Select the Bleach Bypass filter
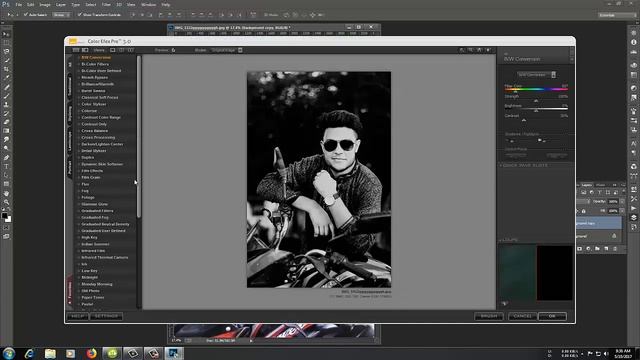This screenshot has height=360, width=640. 94,78
